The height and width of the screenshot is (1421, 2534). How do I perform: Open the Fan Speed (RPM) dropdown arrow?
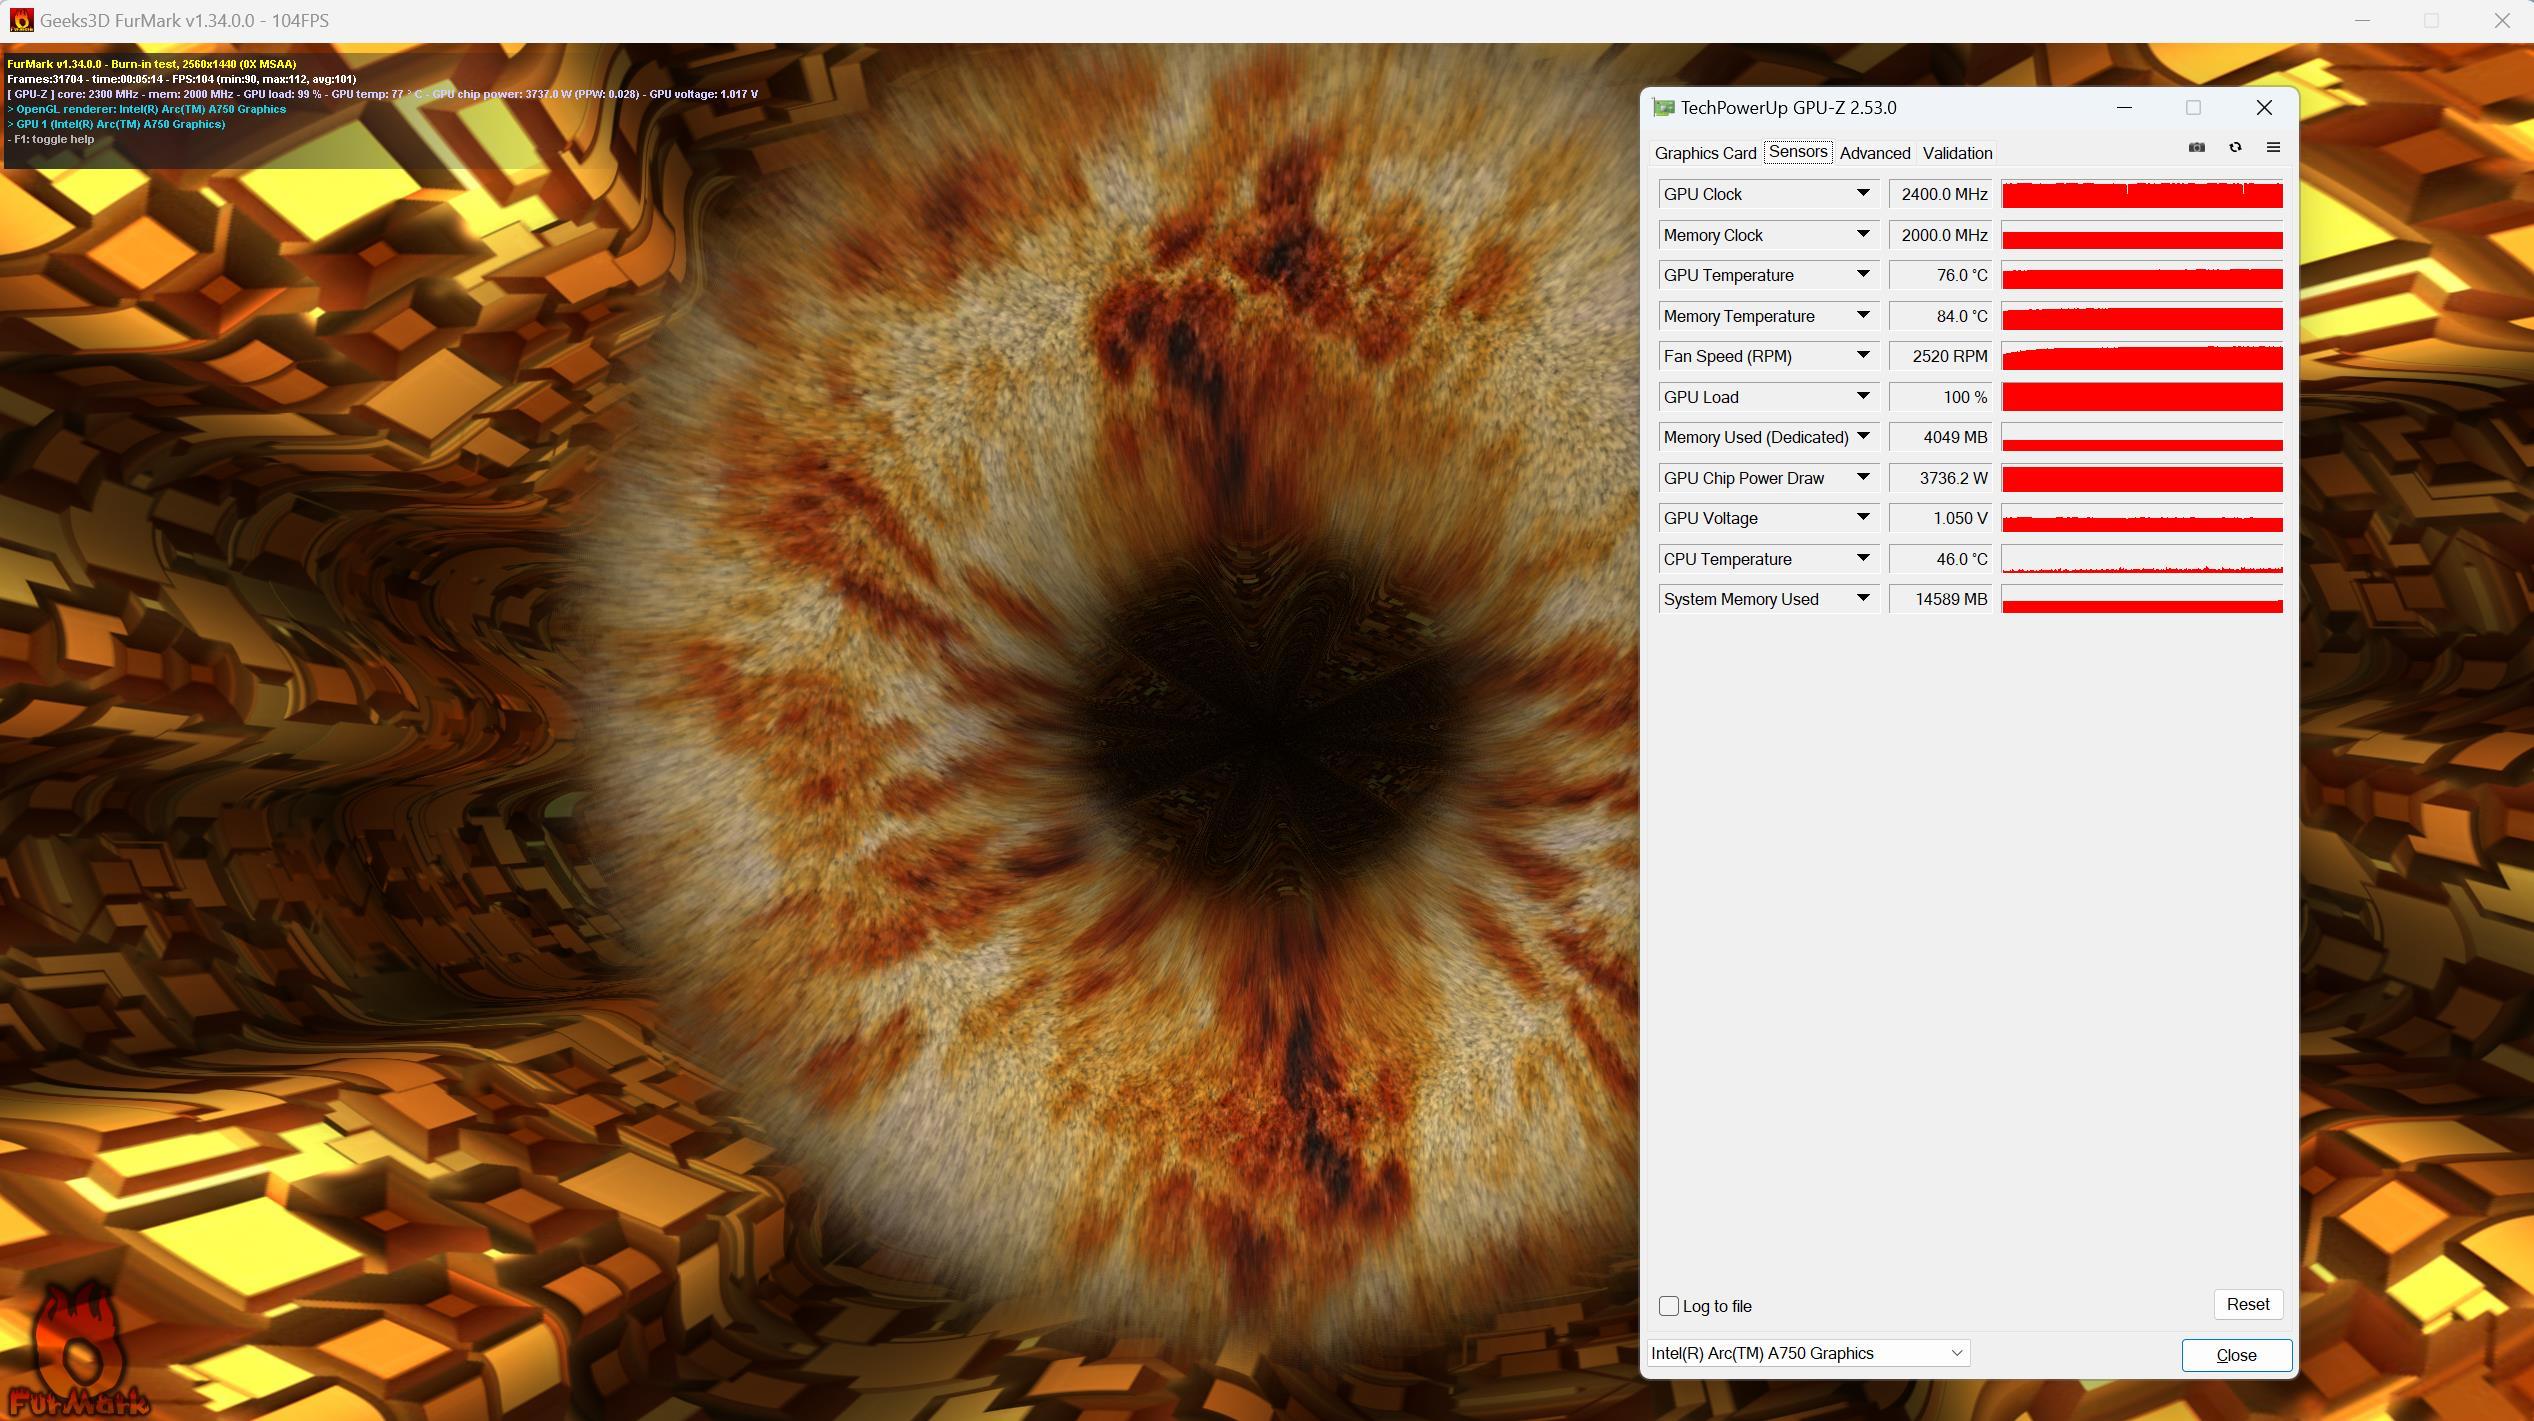(x=1862, y=356)
